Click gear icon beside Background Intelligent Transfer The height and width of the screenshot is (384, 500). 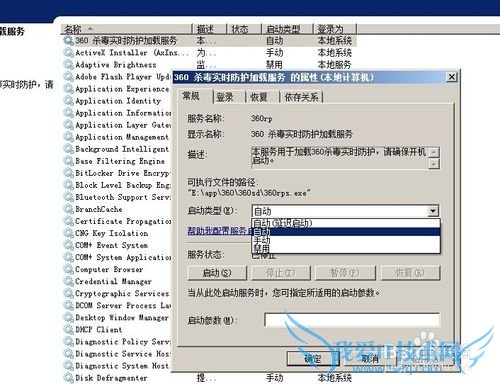coord(69,149)
